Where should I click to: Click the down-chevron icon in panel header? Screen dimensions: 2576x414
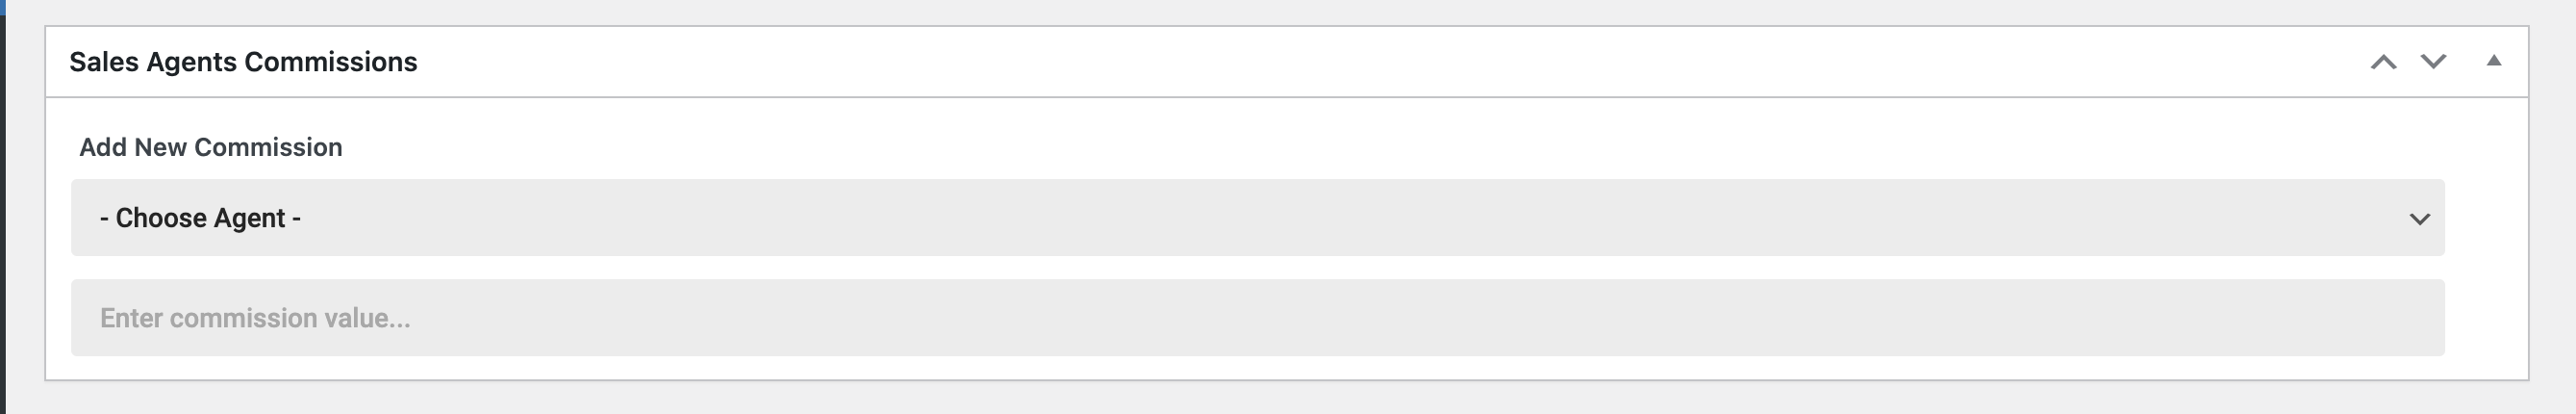click(2433, 62)
